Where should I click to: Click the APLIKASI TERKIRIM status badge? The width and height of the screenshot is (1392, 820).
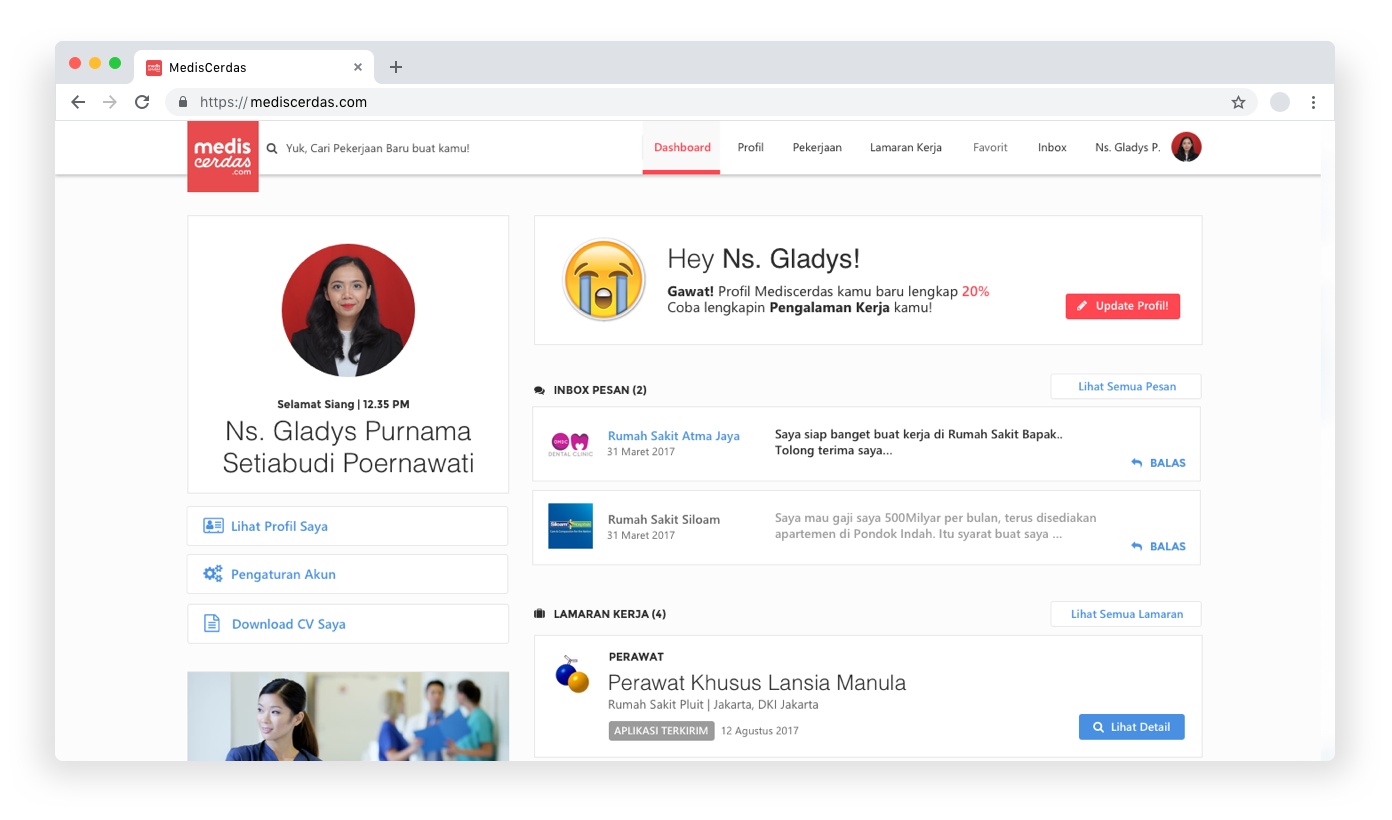coord(661,730)
